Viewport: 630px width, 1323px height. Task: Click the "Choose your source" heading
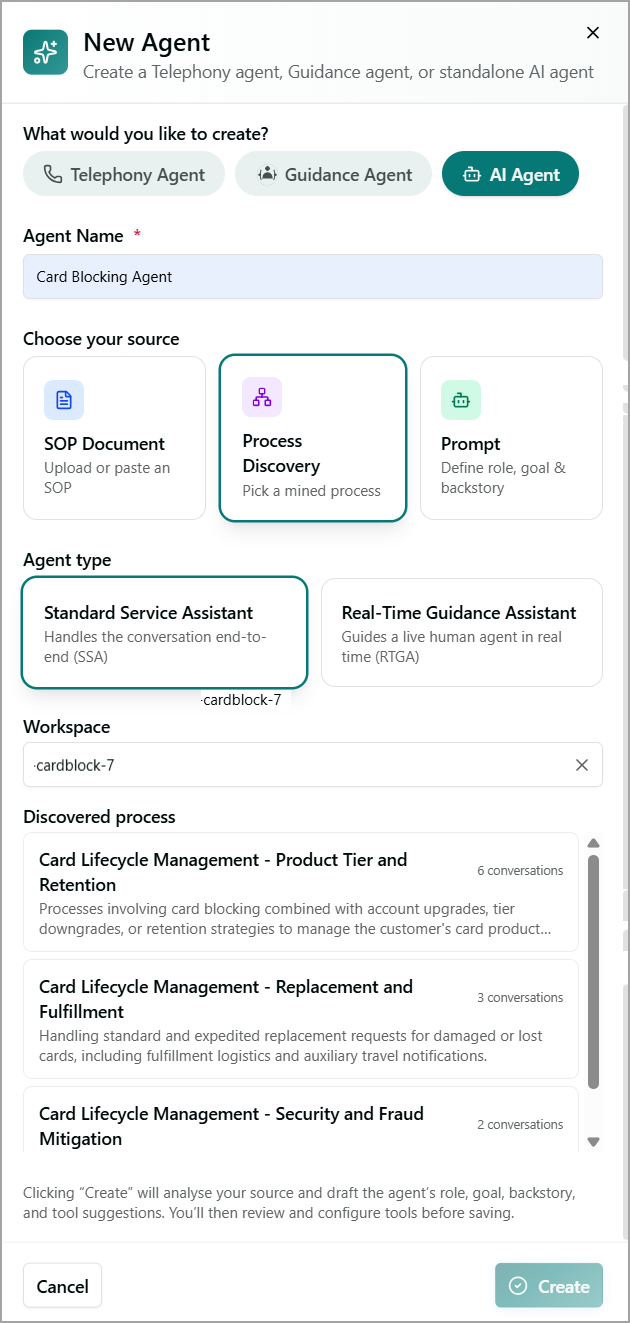[101, 339]
